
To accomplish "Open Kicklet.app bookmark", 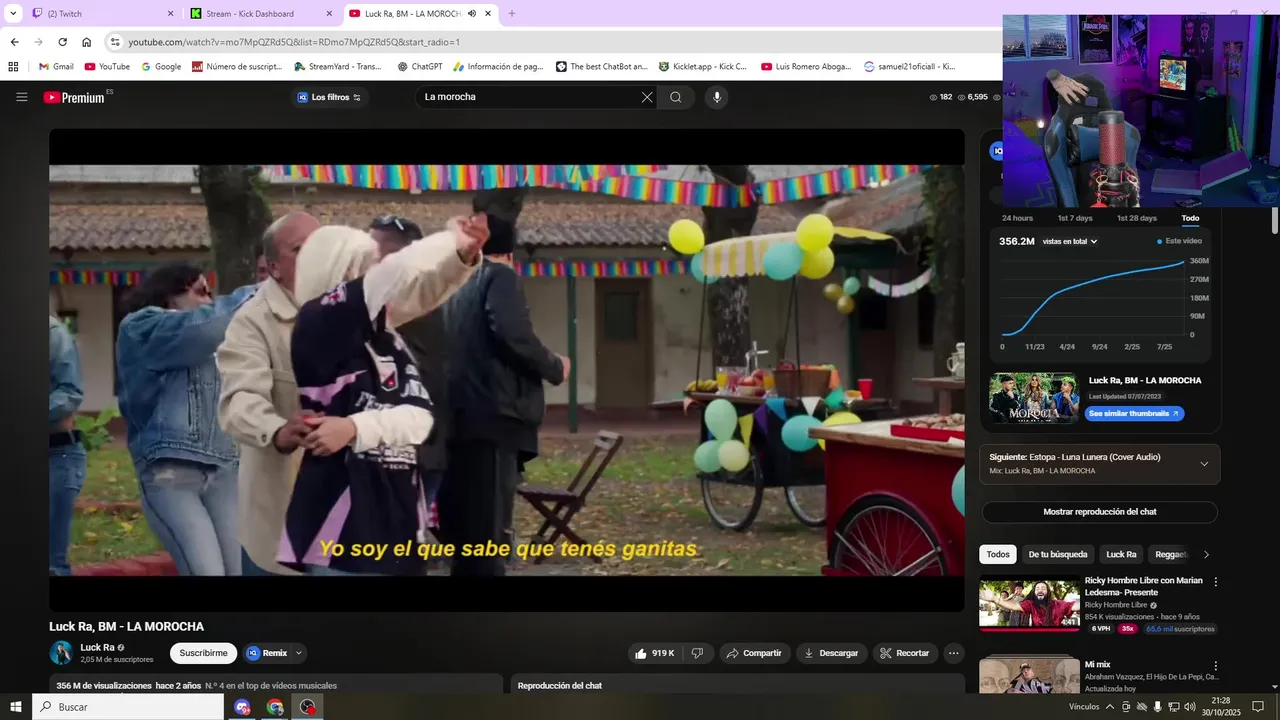I will (703, 67).
